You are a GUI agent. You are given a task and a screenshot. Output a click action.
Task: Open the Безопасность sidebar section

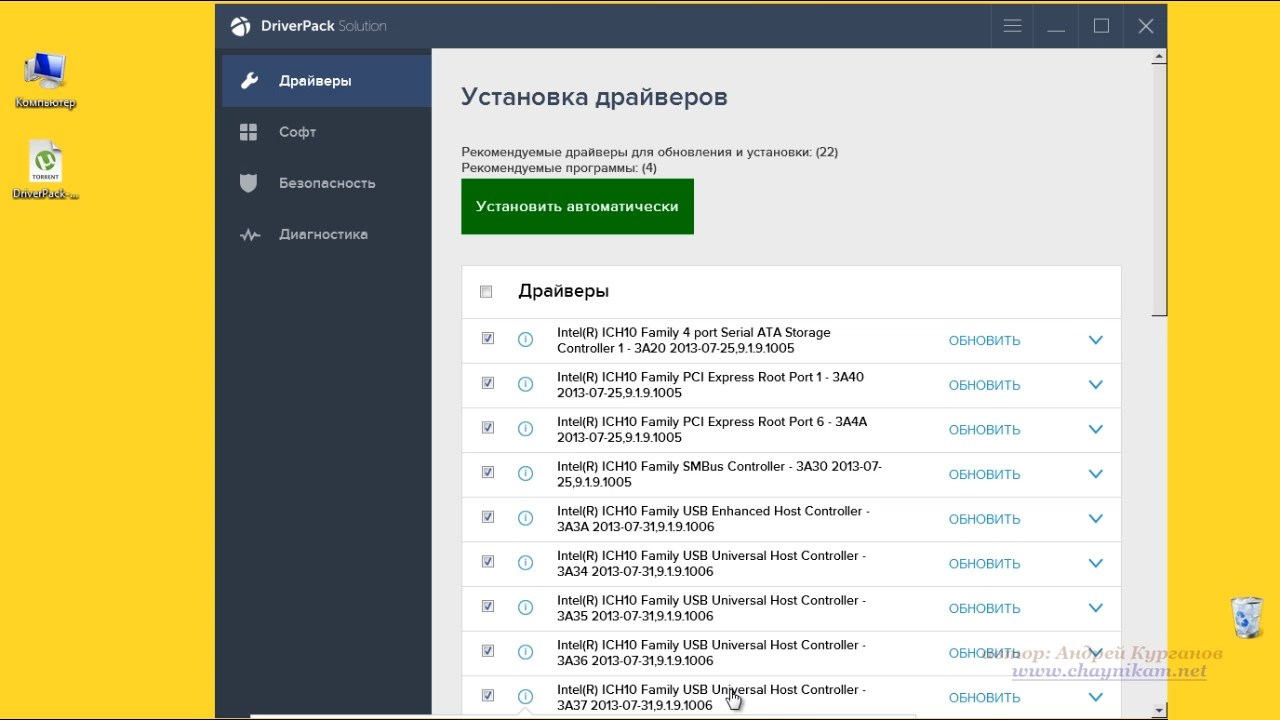pyautogui.click(x=327, y=183)
